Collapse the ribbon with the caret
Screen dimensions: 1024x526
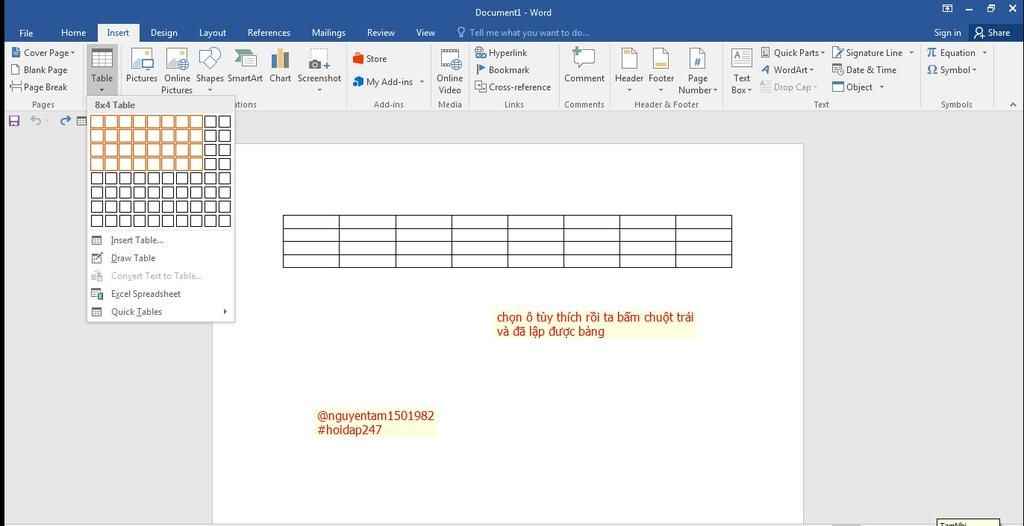(x=1013, y=105)
